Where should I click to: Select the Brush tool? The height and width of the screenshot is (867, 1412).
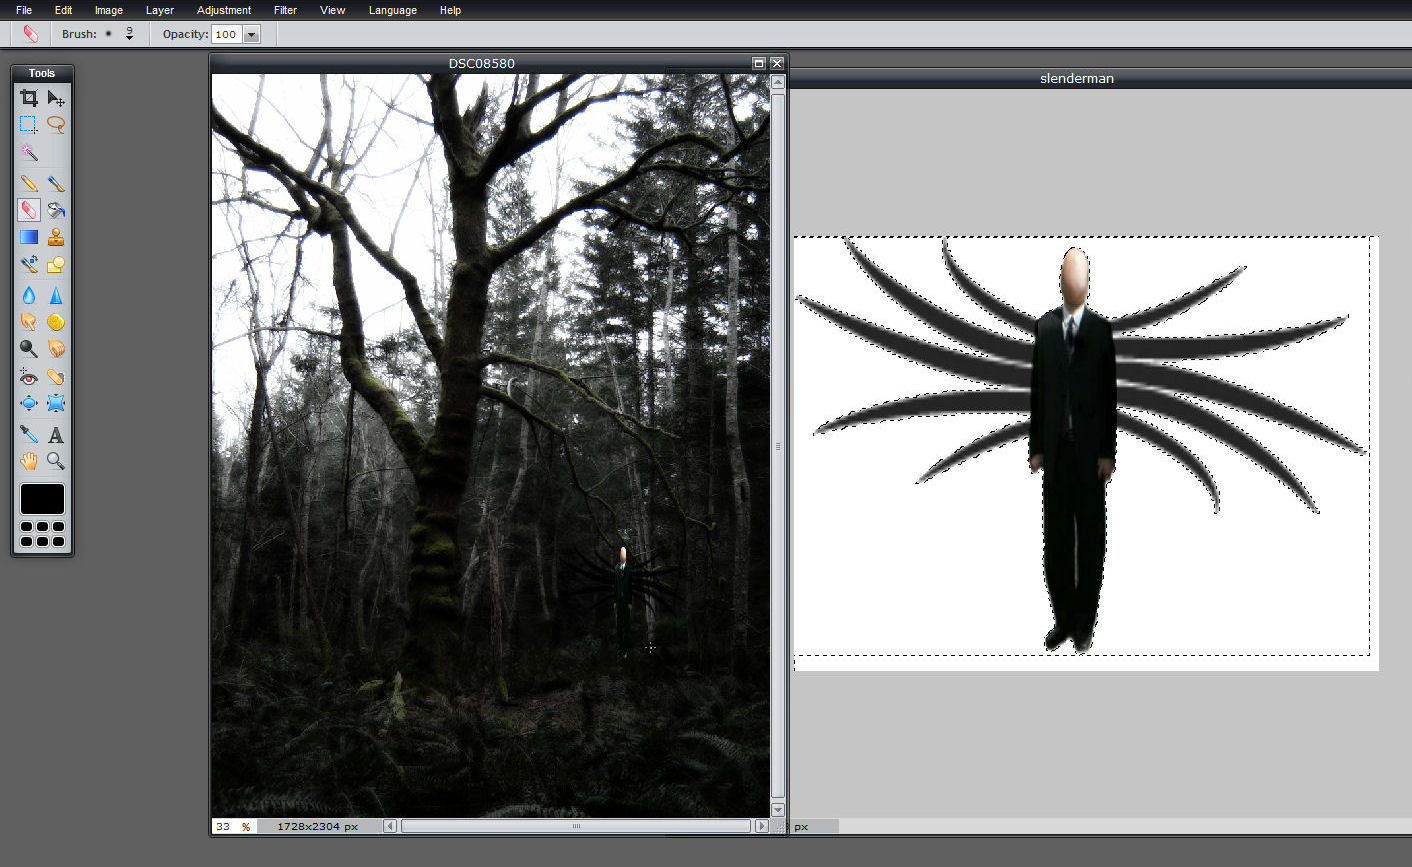56,184
